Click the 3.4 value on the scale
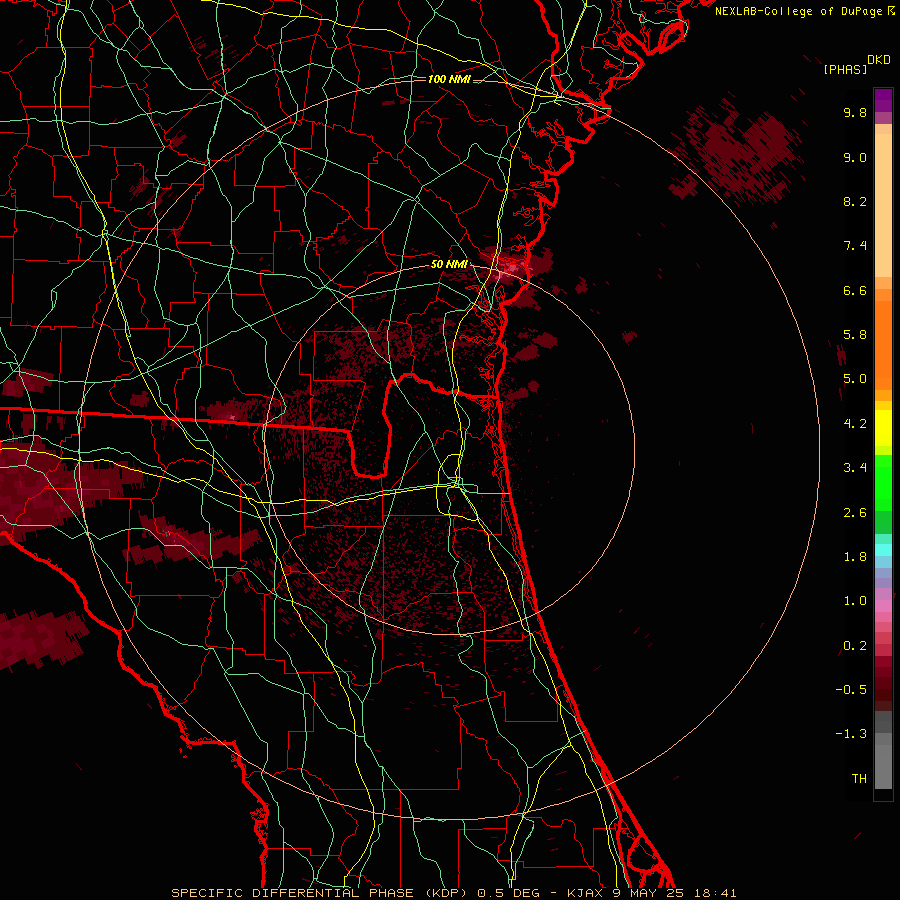This screenshot has height=900, width=900. point(855,468)
